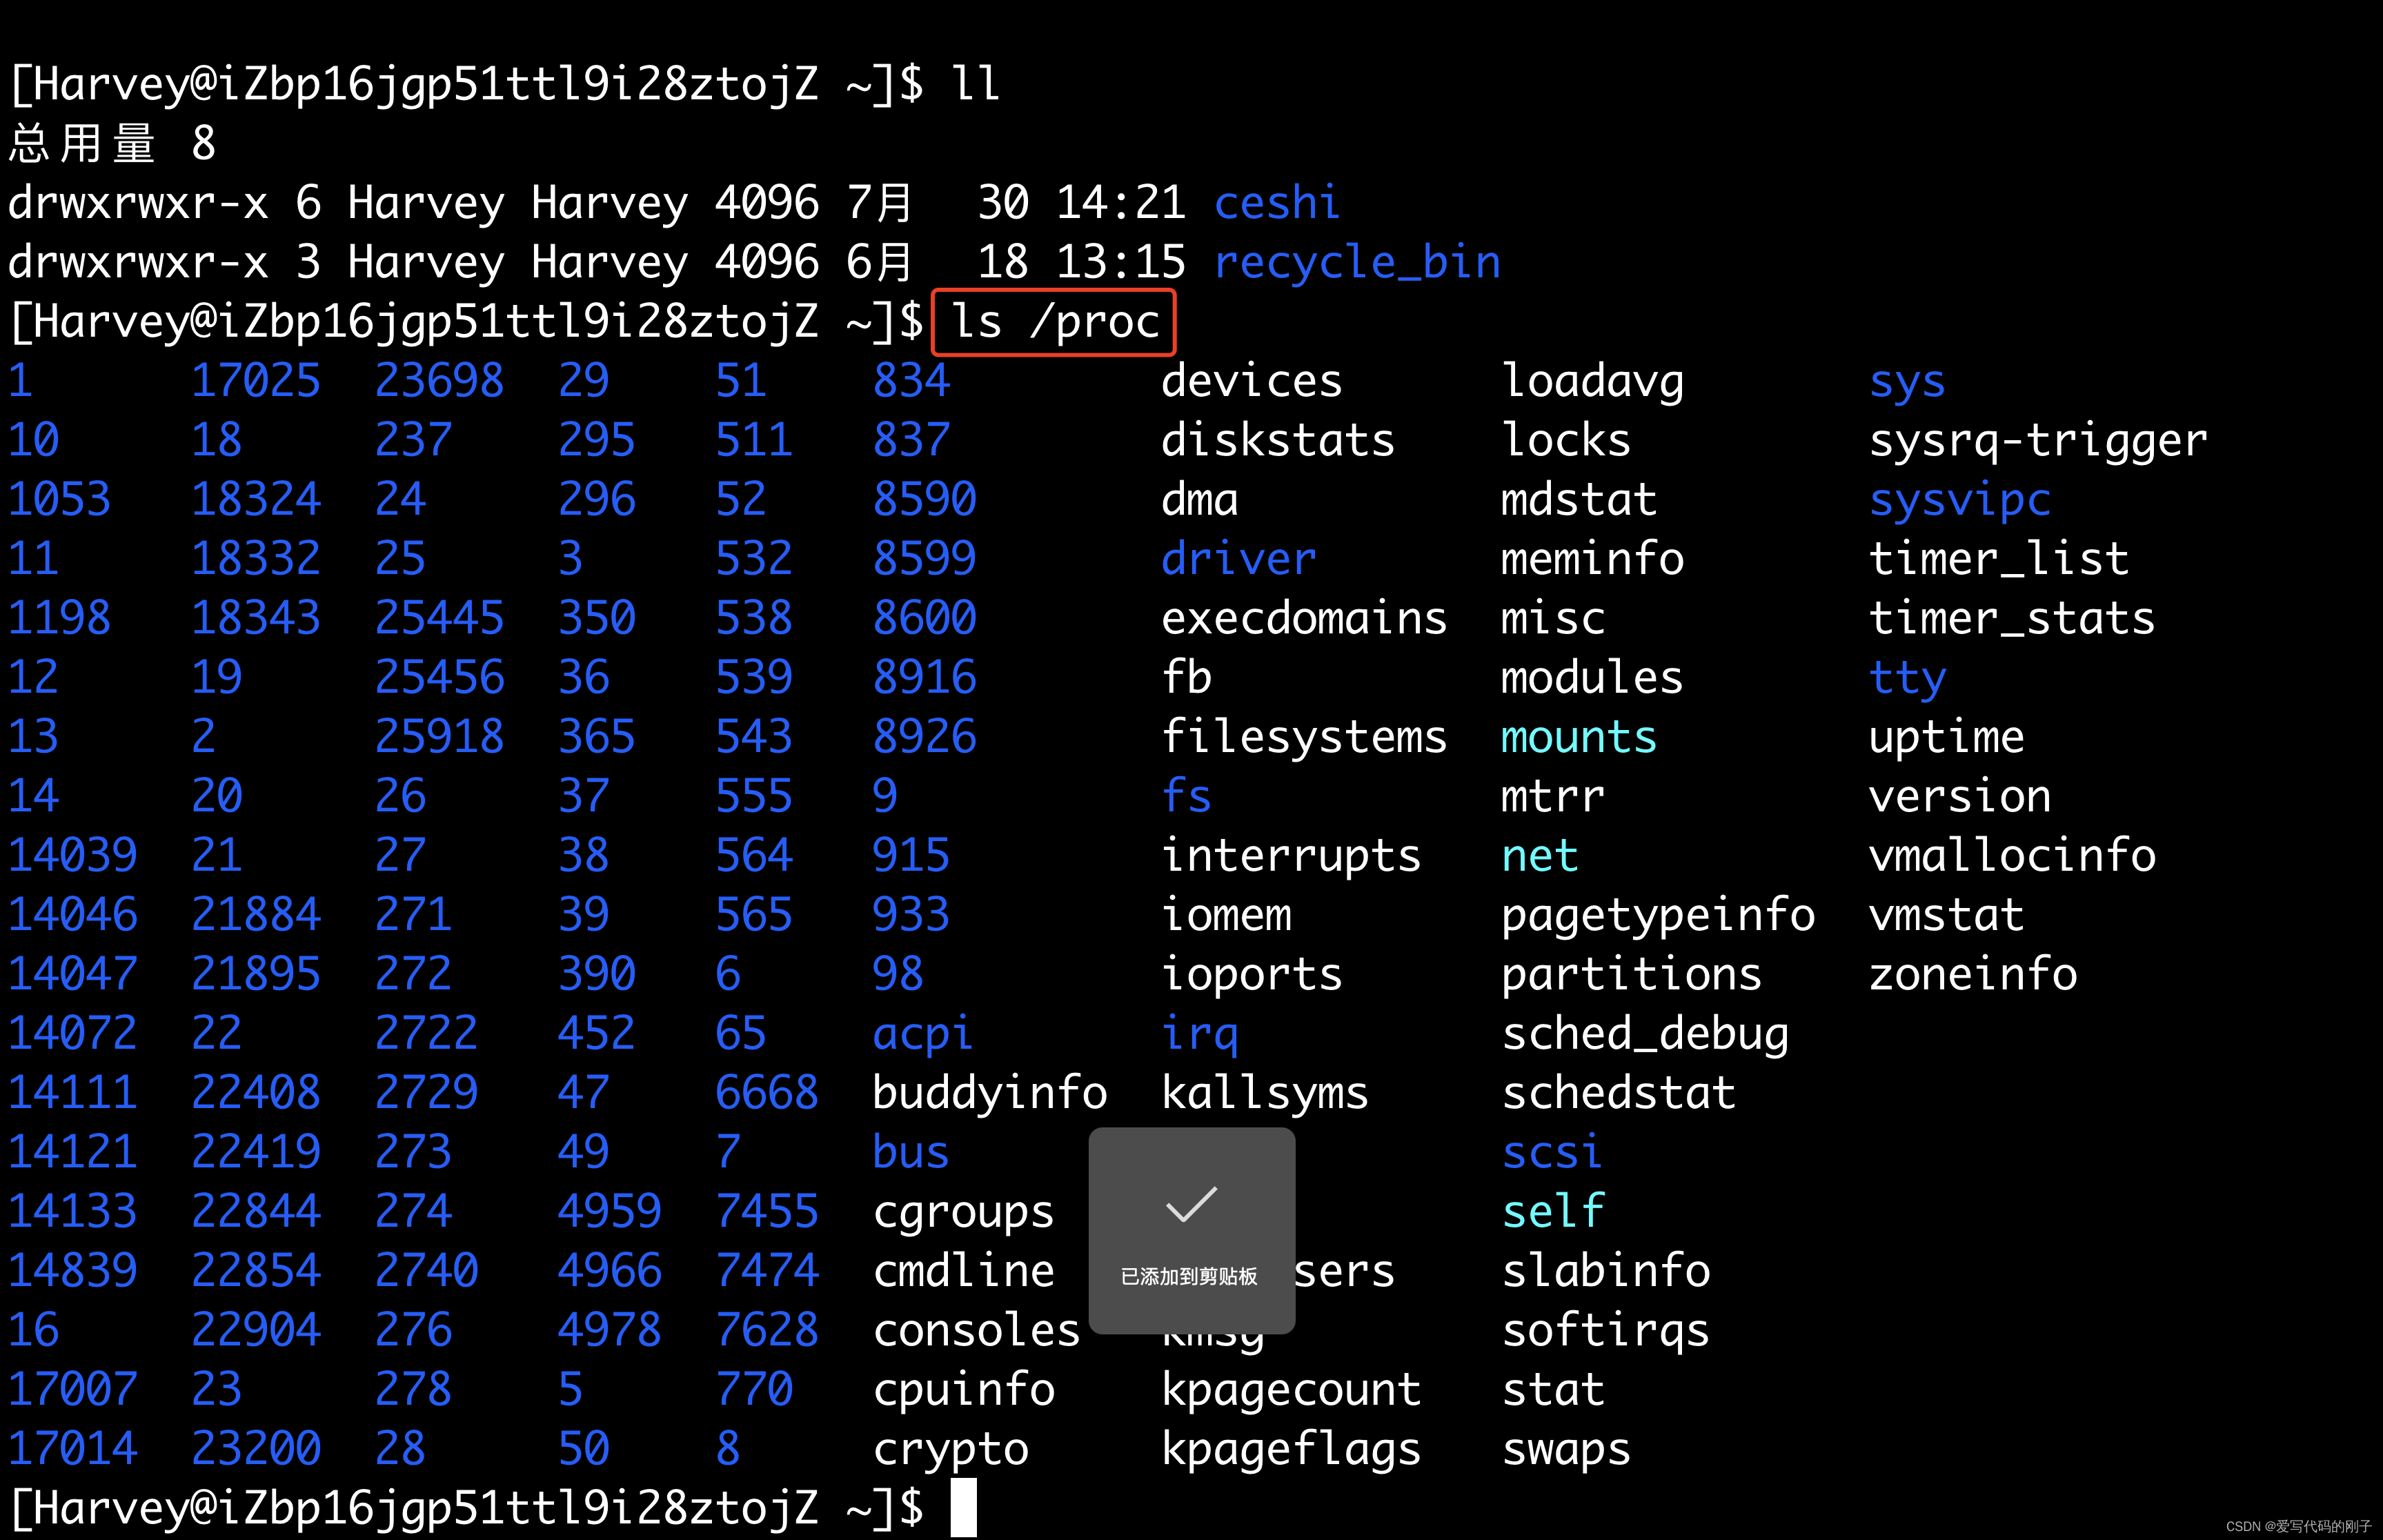Screen dimensions: 2383x1540
Task: Click the 'vmstat' entry
Action: coord(1946,915)
